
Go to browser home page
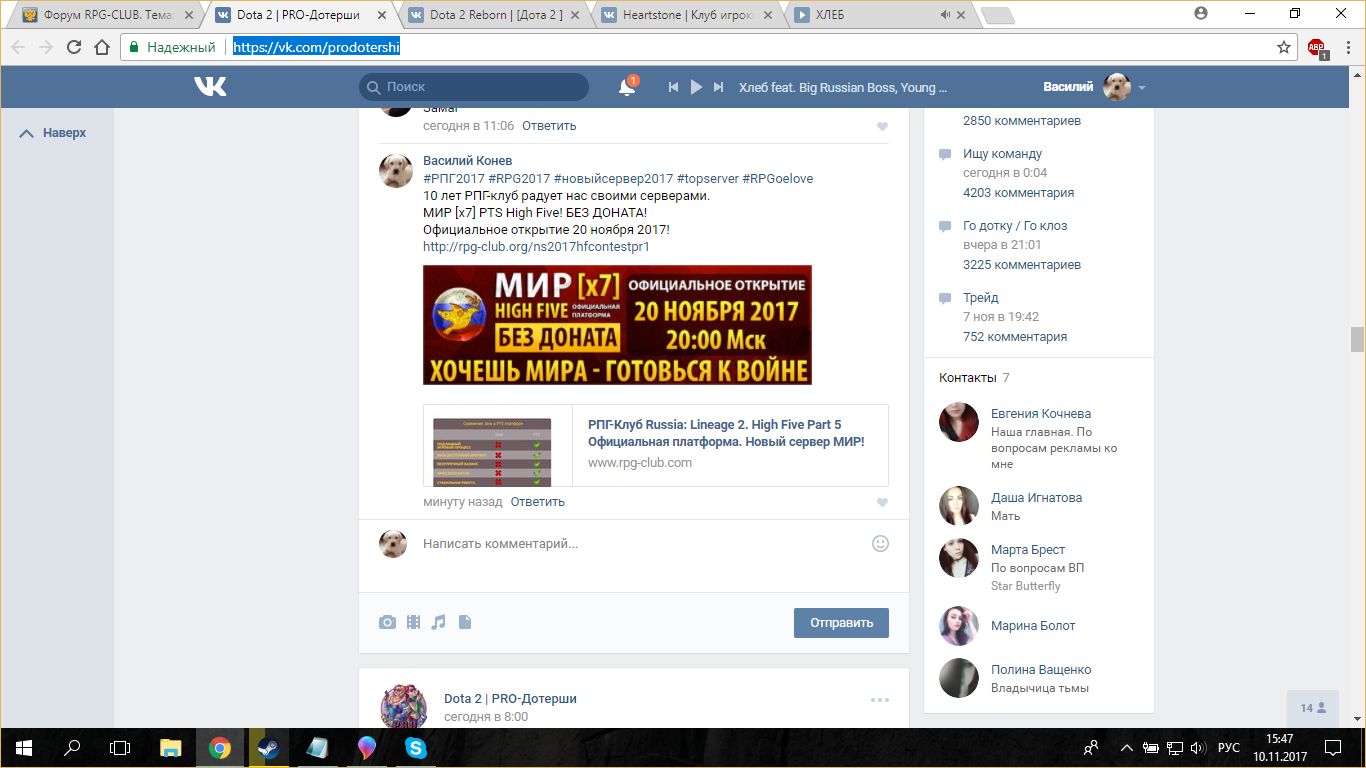point(101,47)
